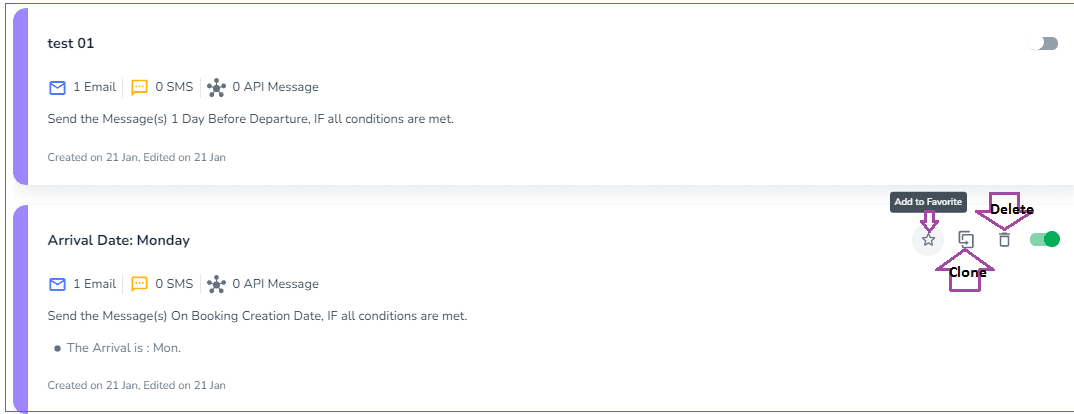Clone the Arrival Date: Monday rule

click(966, 240)
